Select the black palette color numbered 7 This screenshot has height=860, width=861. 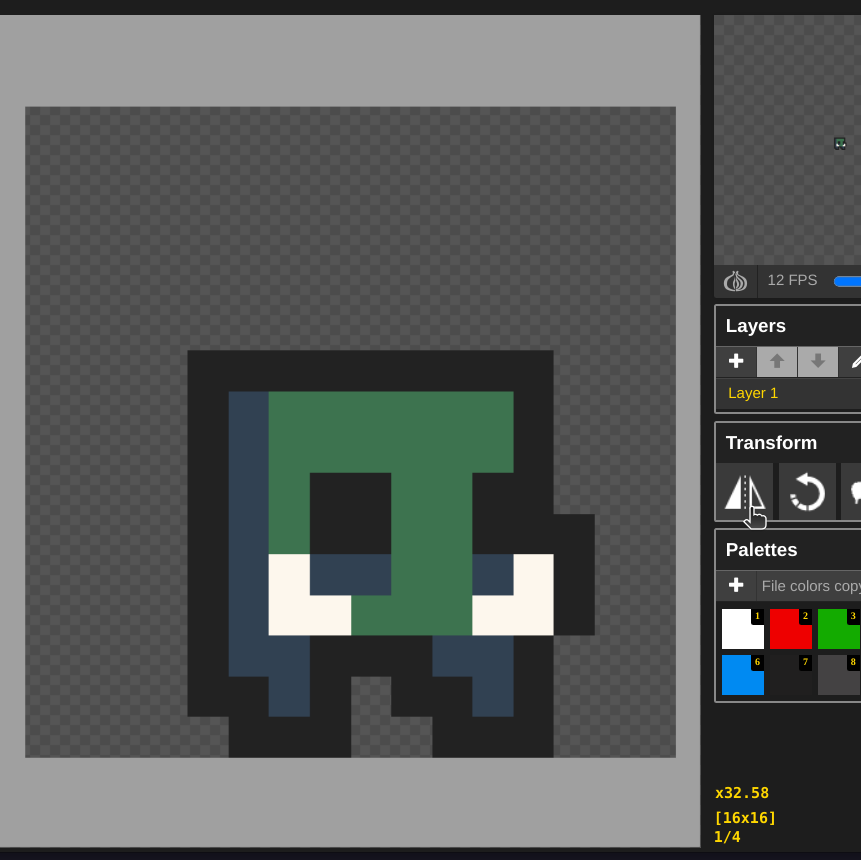tap(788, 677)
